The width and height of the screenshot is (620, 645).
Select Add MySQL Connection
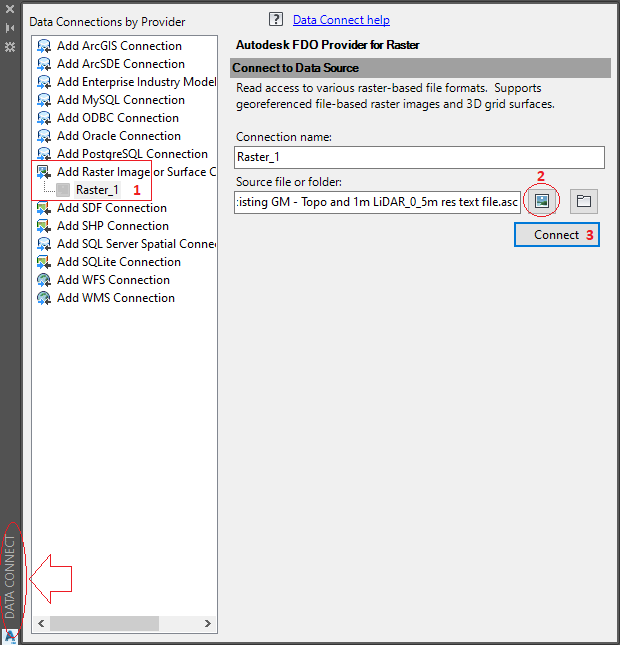[121, 100]
